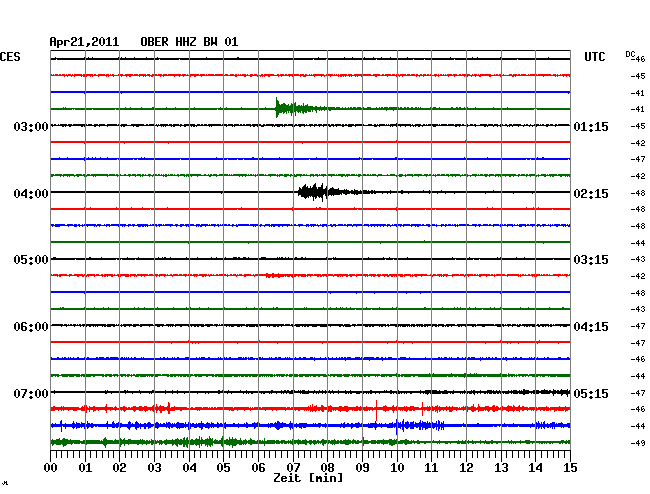Select the 07:00 local time label
Screen dimensions: 650x494
(31, 393)
